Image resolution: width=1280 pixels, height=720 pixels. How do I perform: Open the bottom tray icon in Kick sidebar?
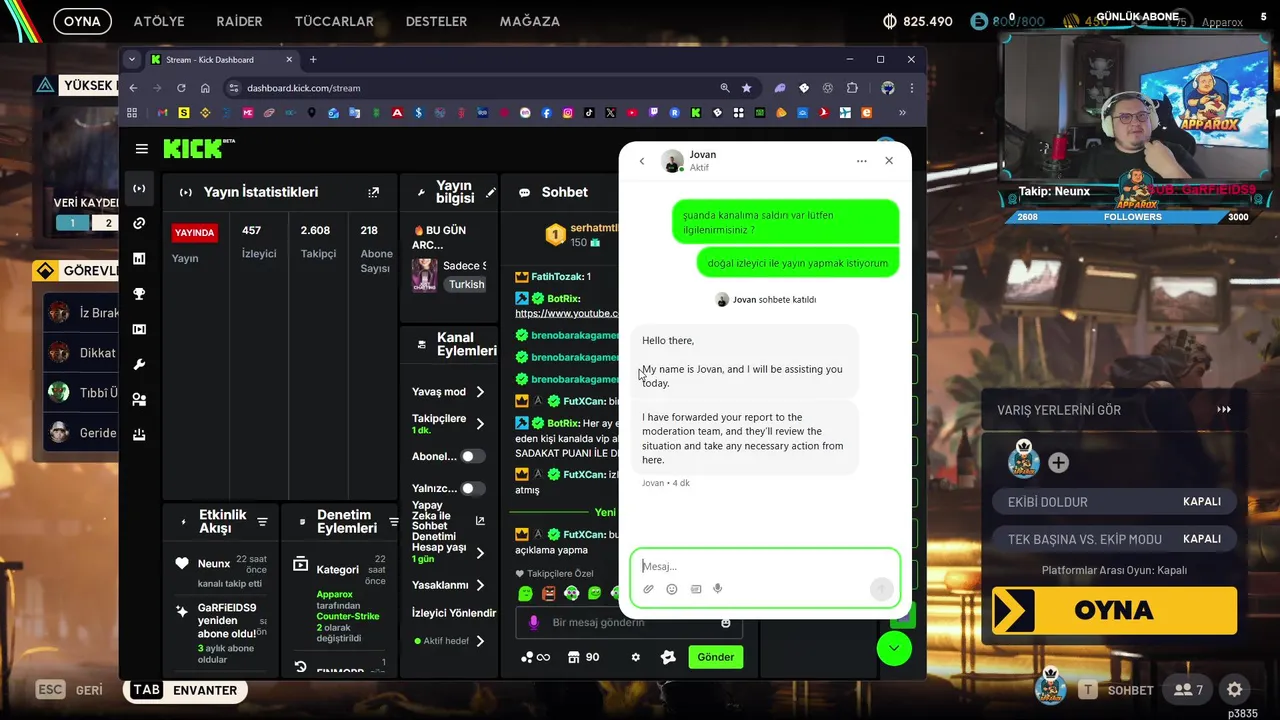click(139, 434)
